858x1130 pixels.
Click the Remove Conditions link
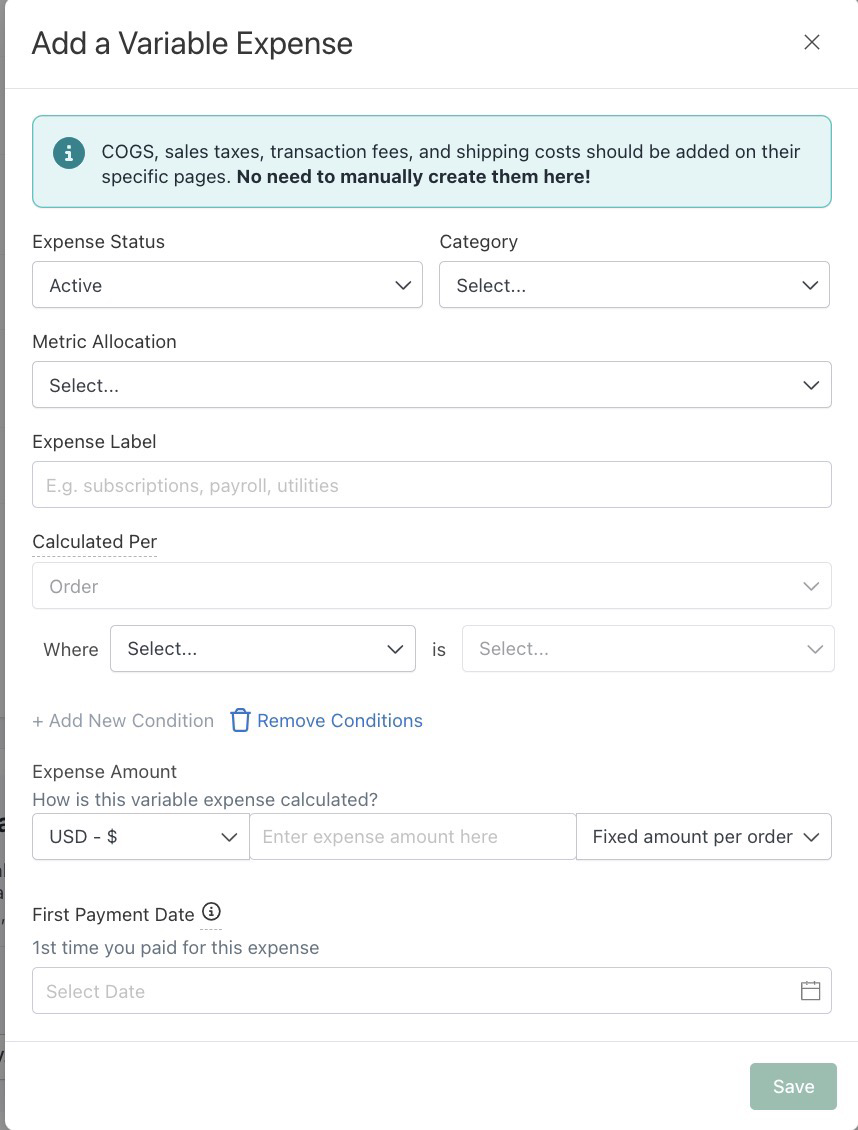(340, 721)
